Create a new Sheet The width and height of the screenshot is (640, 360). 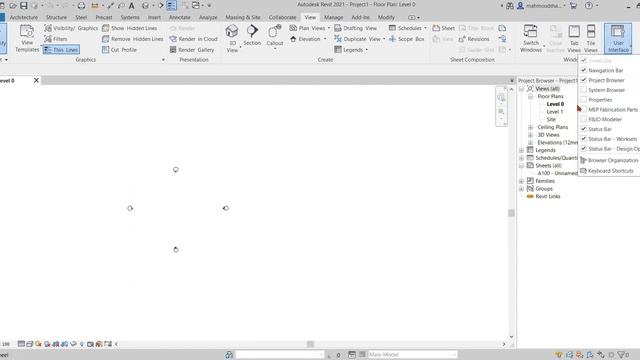443,28
